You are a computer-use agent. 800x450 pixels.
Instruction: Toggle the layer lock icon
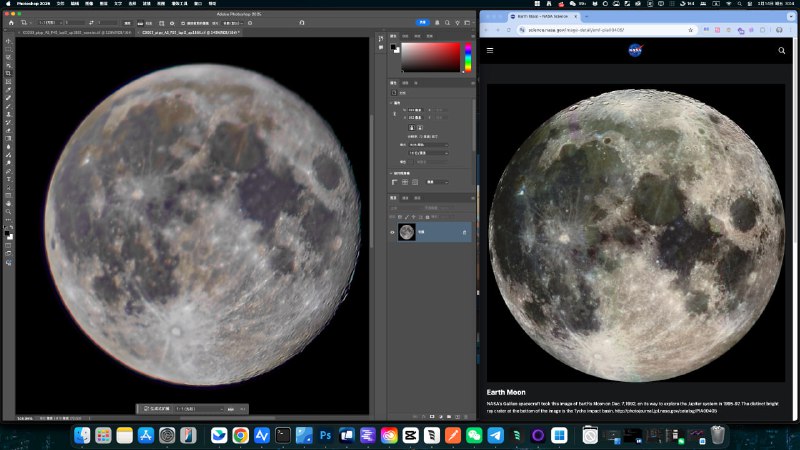pos(464,232)
